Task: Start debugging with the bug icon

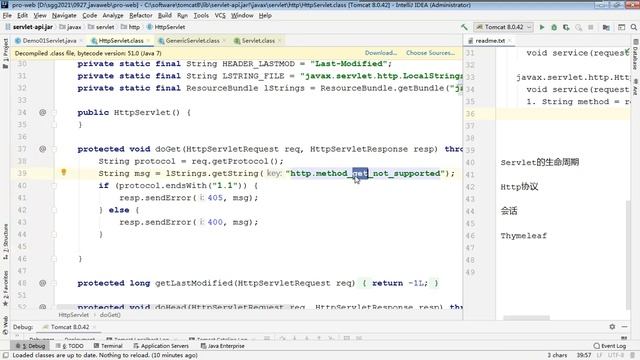Action: tap(554, 27)
